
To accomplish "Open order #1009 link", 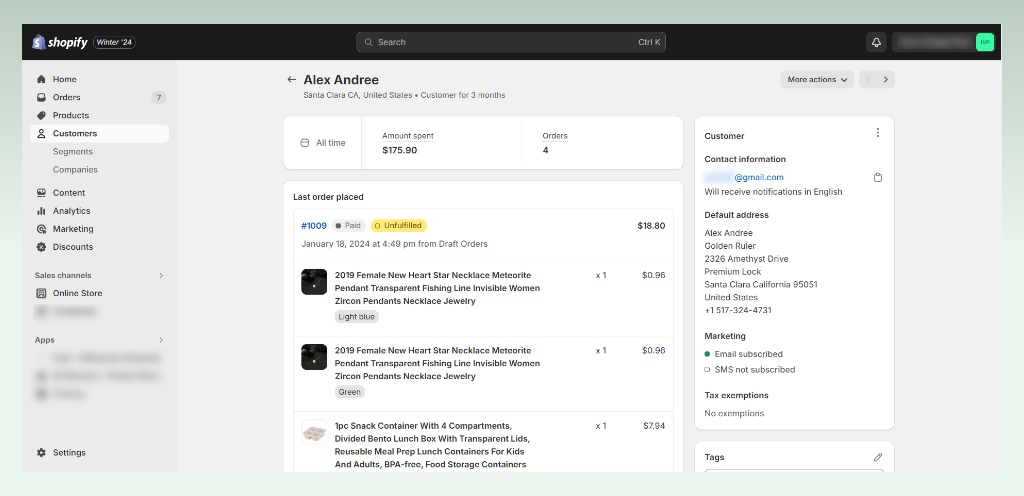I will 313,226.
